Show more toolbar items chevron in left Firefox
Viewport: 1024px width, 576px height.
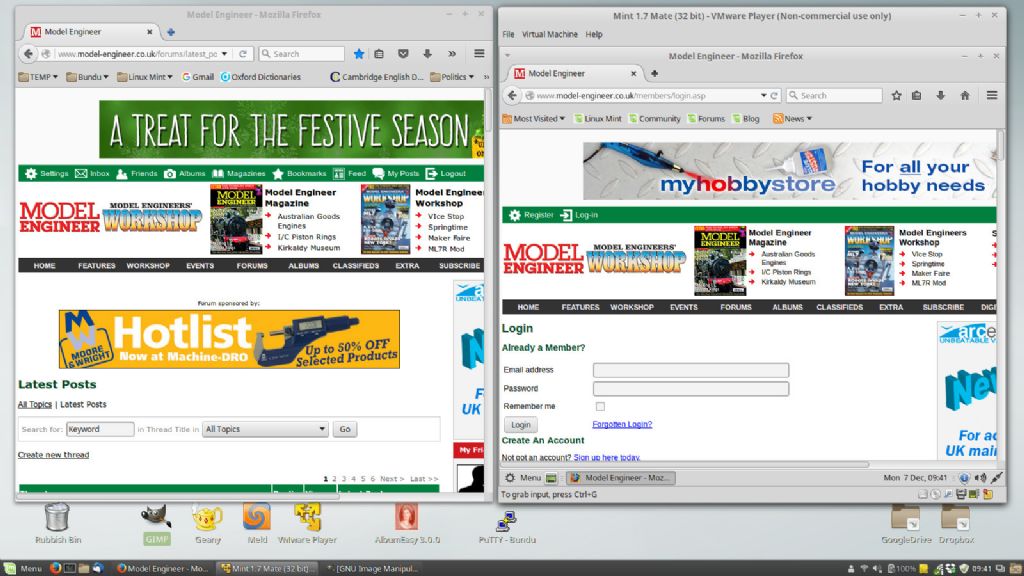(x=452, y=54)
